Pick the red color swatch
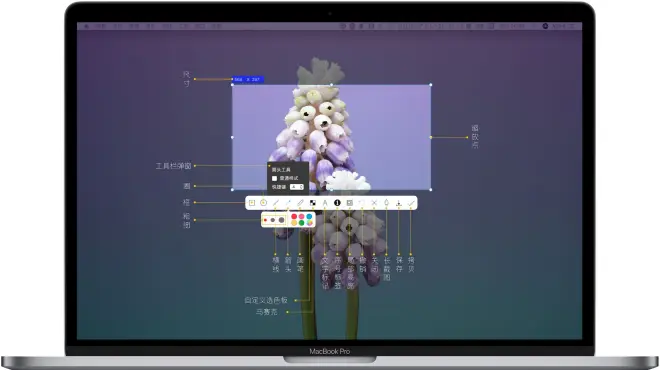The image size is (660, 370). 294,217
